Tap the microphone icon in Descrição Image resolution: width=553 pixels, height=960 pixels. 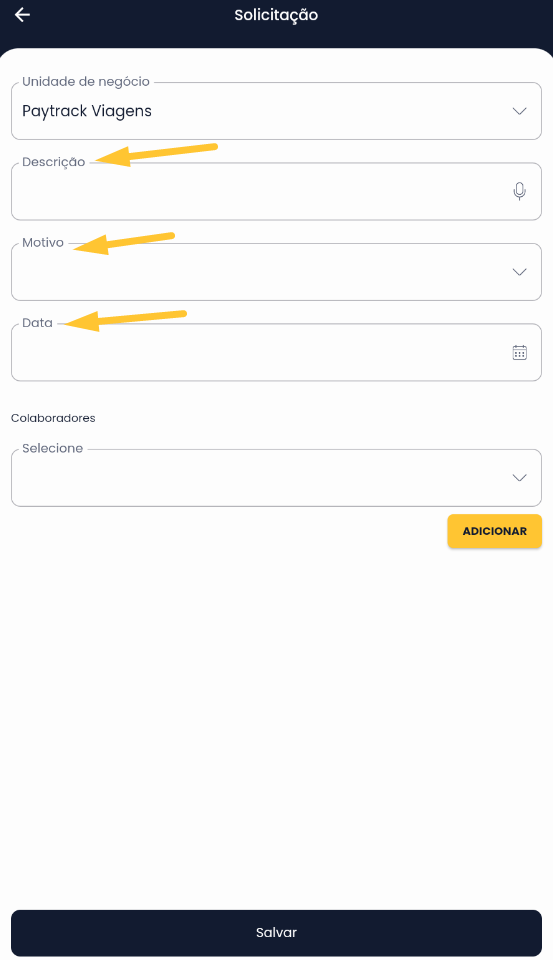519,191
